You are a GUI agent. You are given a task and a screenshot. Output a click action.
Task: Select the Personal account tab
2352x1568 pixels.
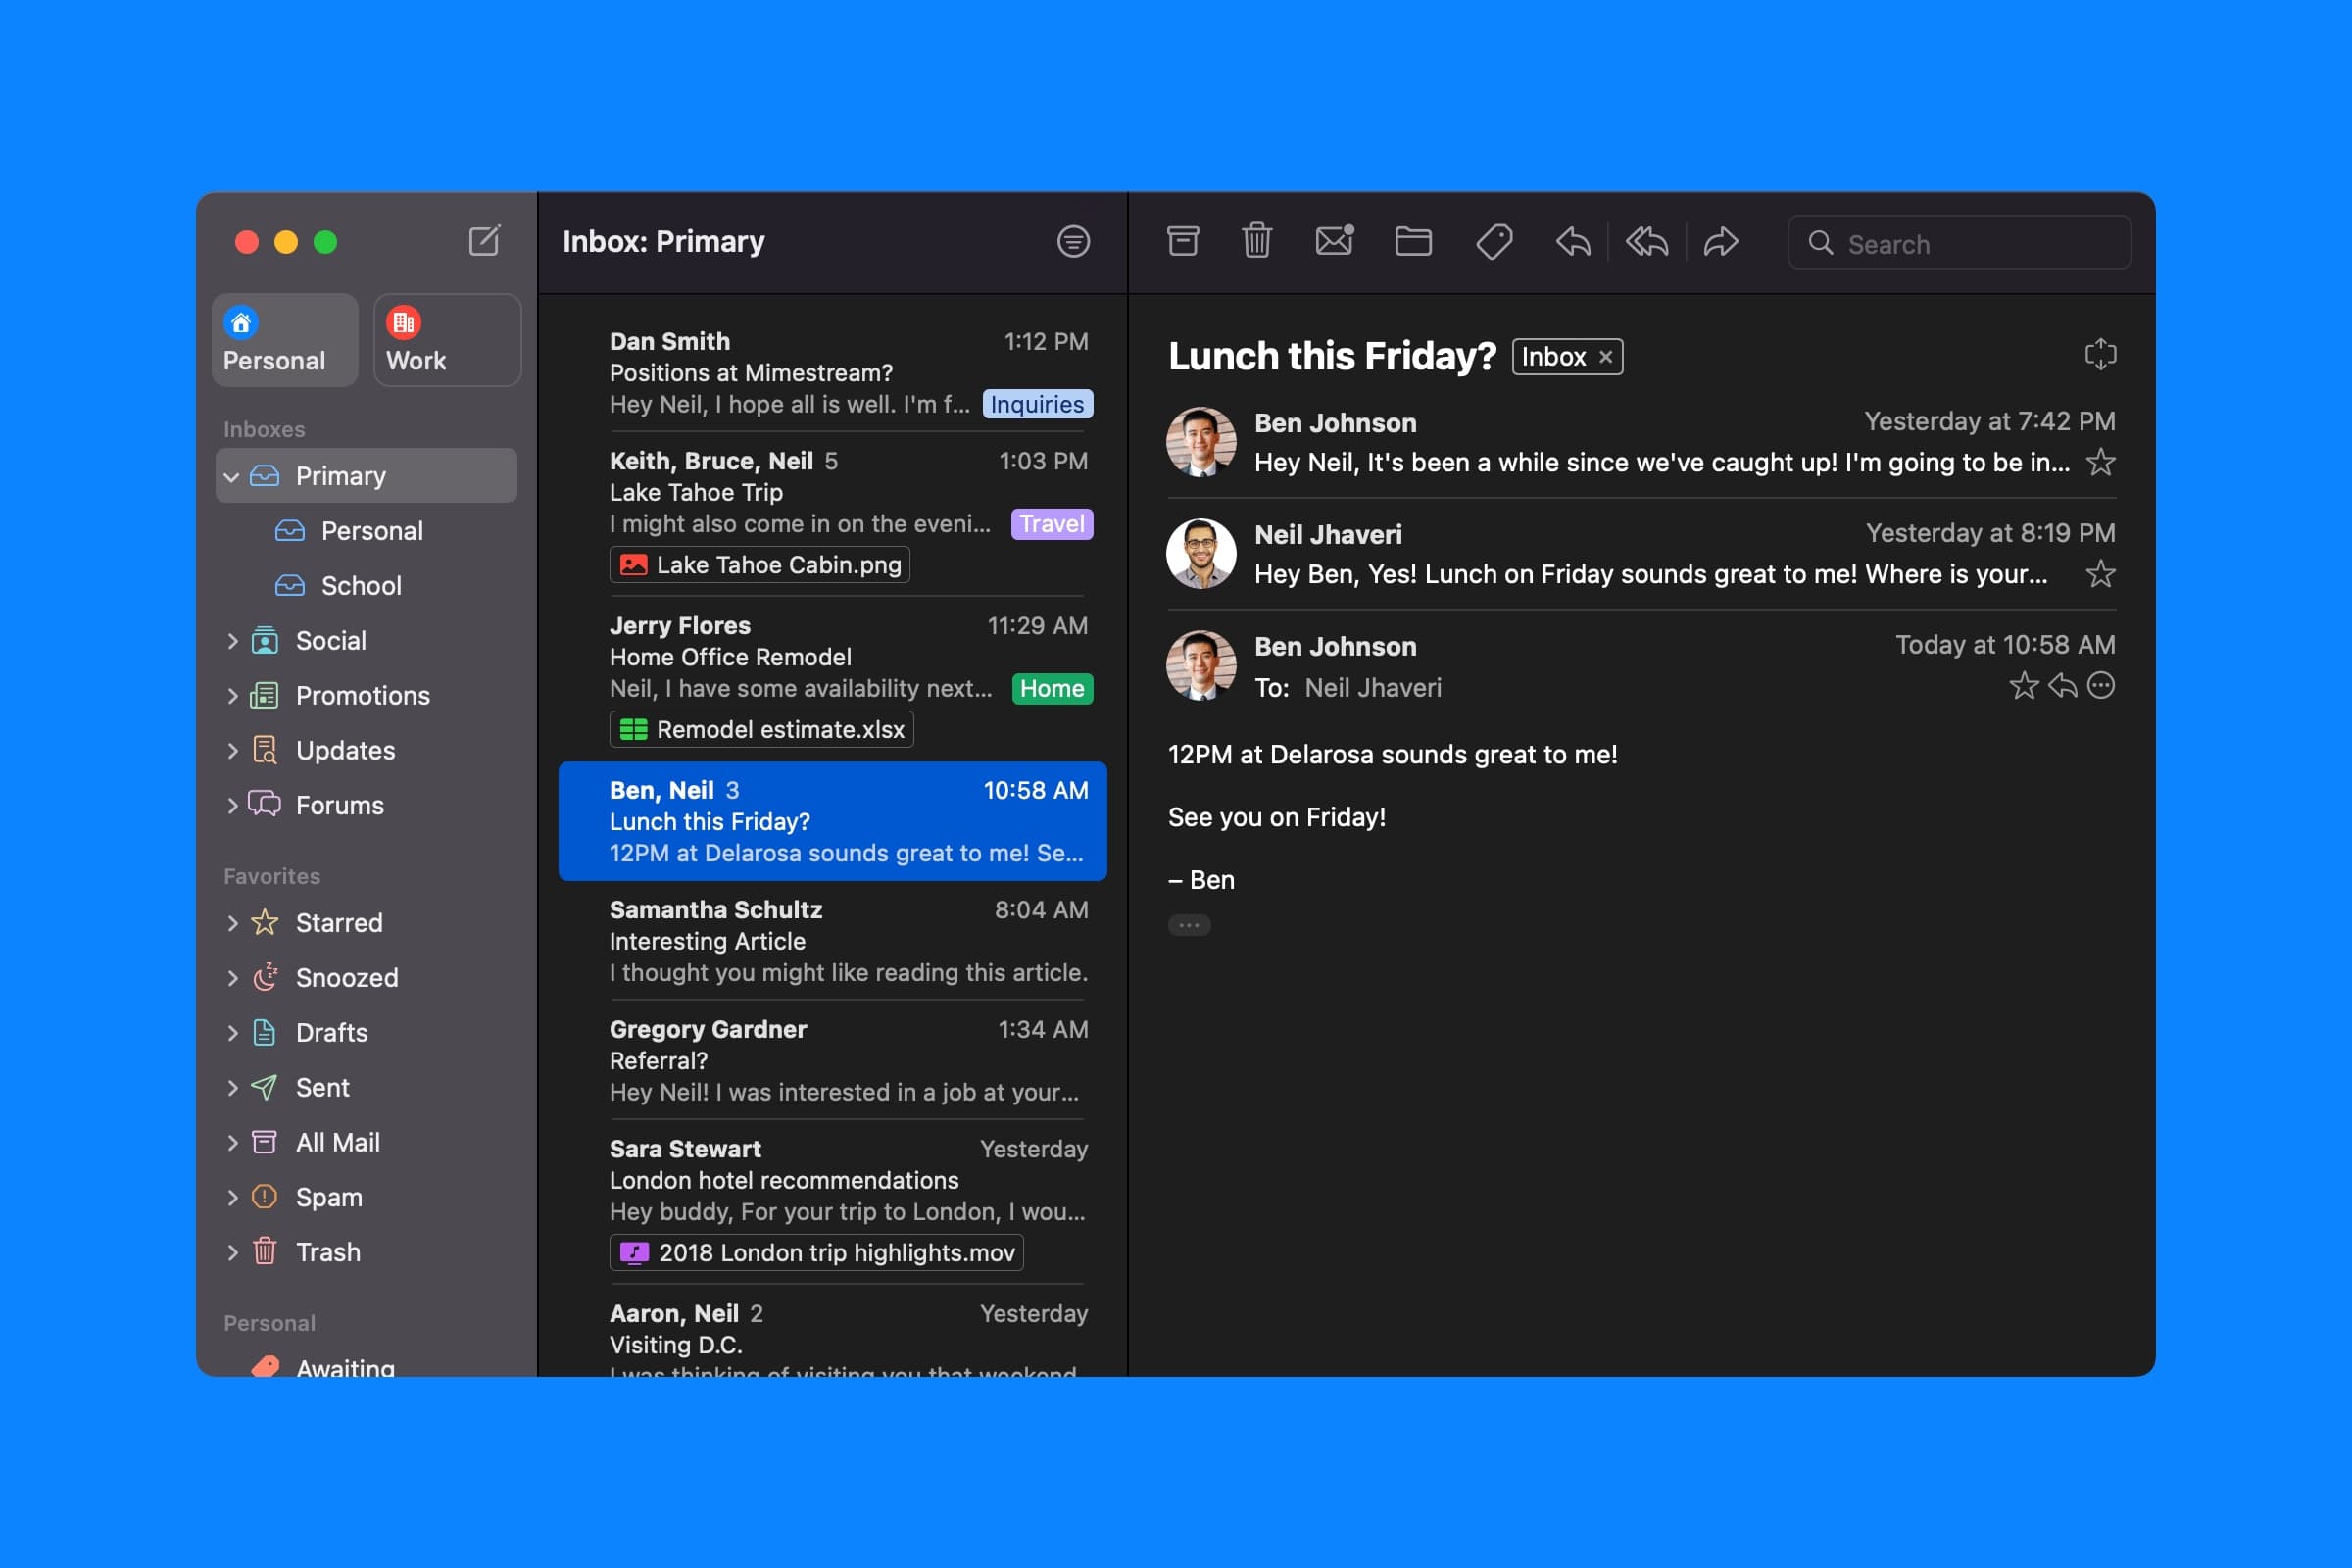[x=285, y=340]
